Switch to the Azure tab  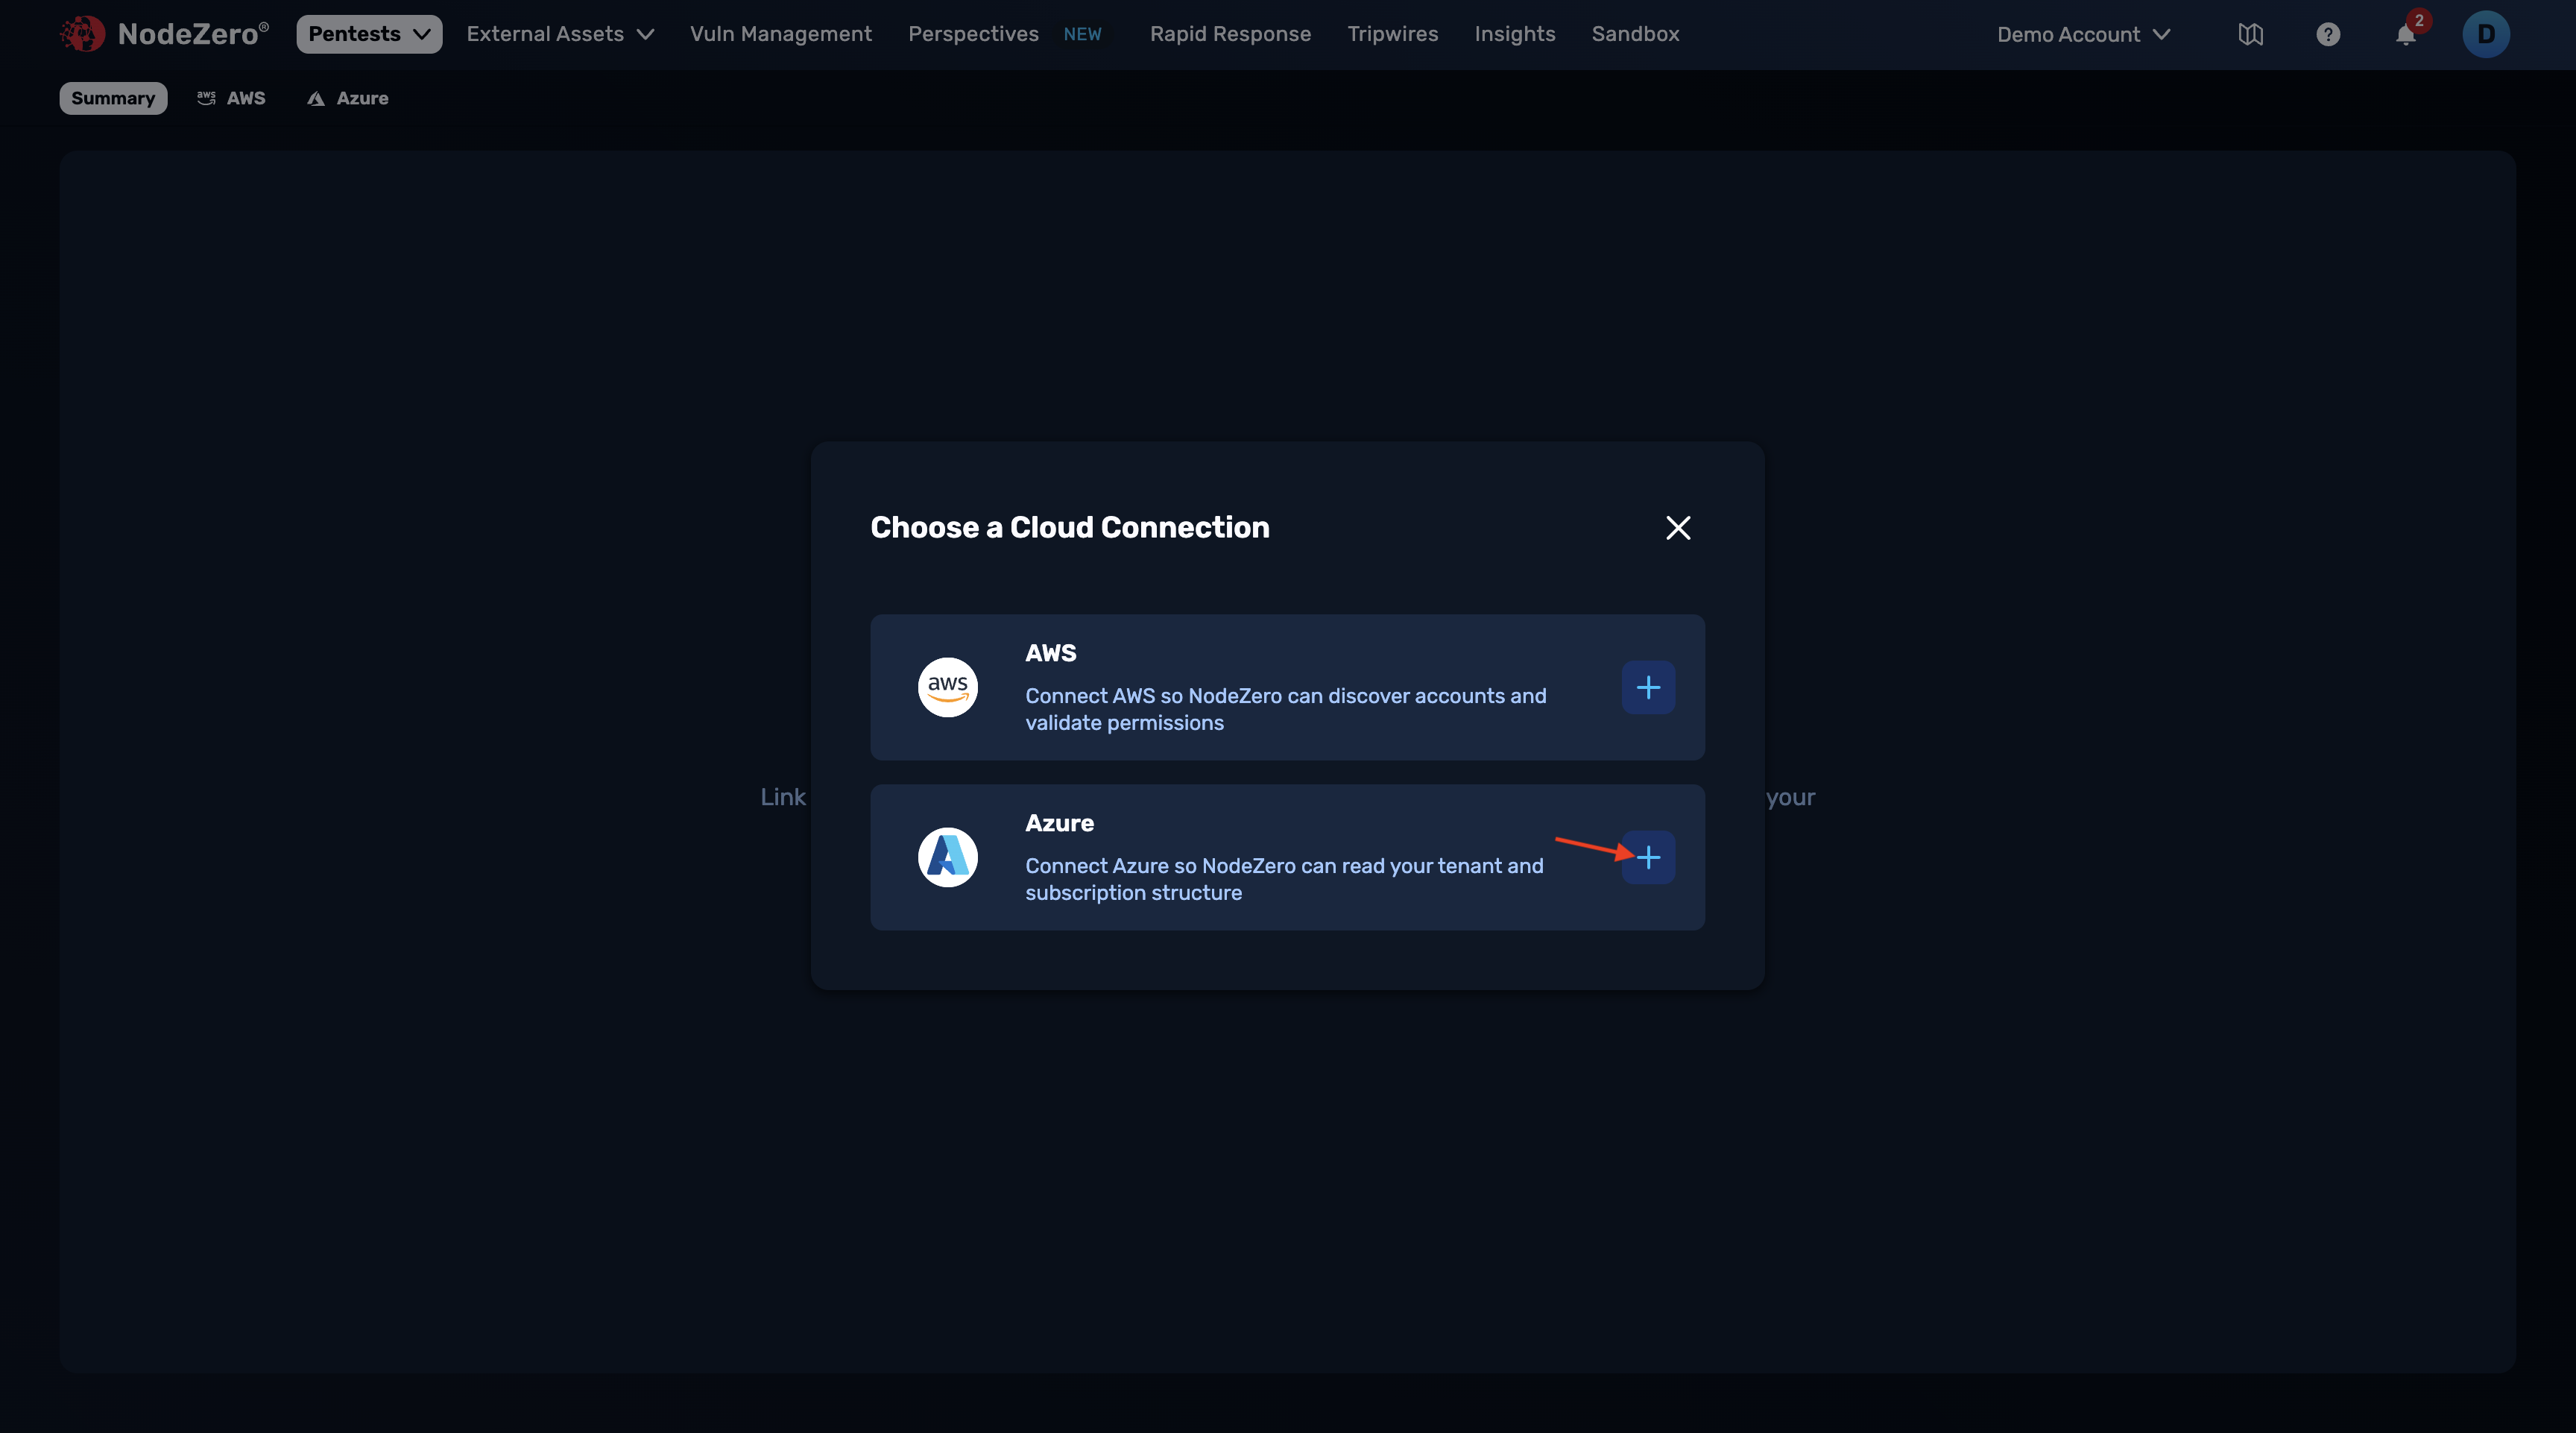pos(347,98)
